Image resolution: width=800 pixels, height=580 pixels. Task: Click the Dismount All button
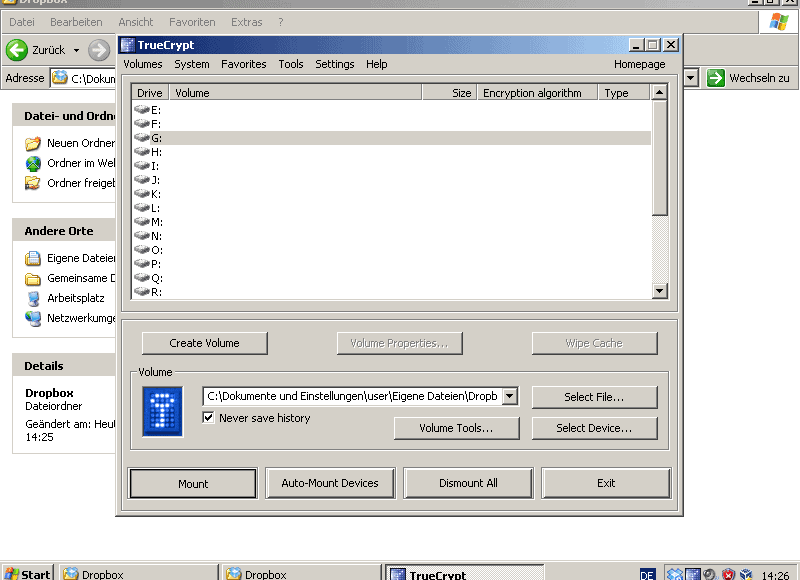tap(468, 483)
